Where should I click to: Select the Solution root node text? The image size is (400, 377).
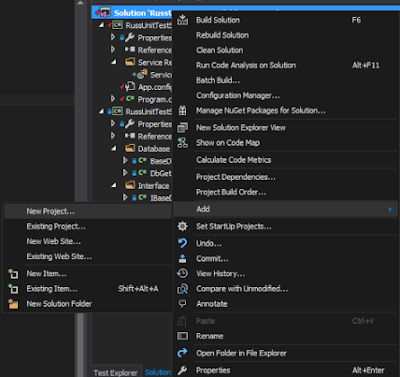(143, 13)
